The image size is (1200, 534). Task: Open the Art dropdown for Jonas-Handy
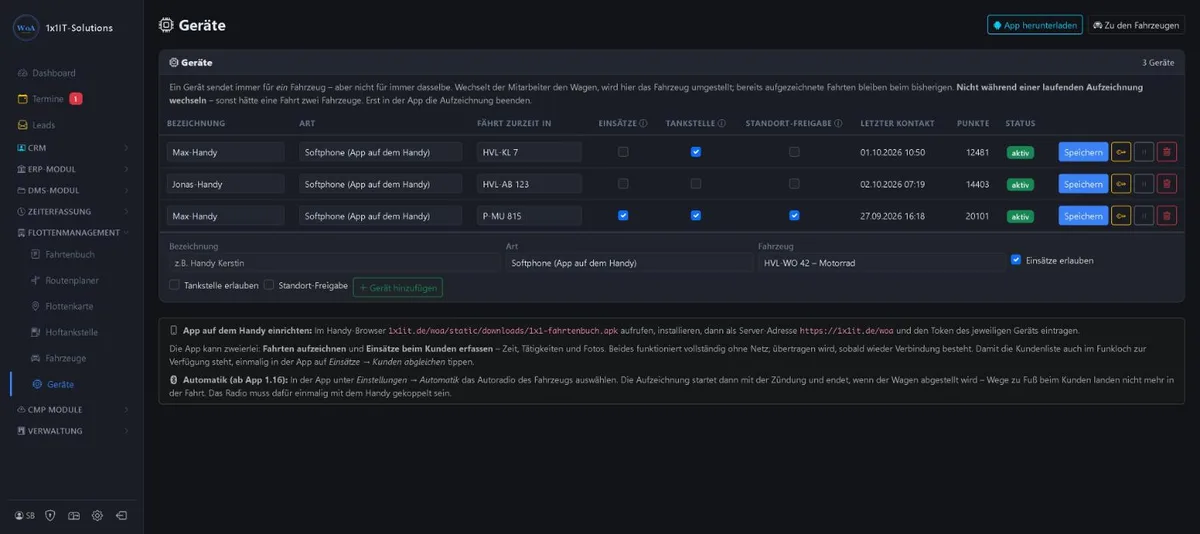click(x=381, y=184)
